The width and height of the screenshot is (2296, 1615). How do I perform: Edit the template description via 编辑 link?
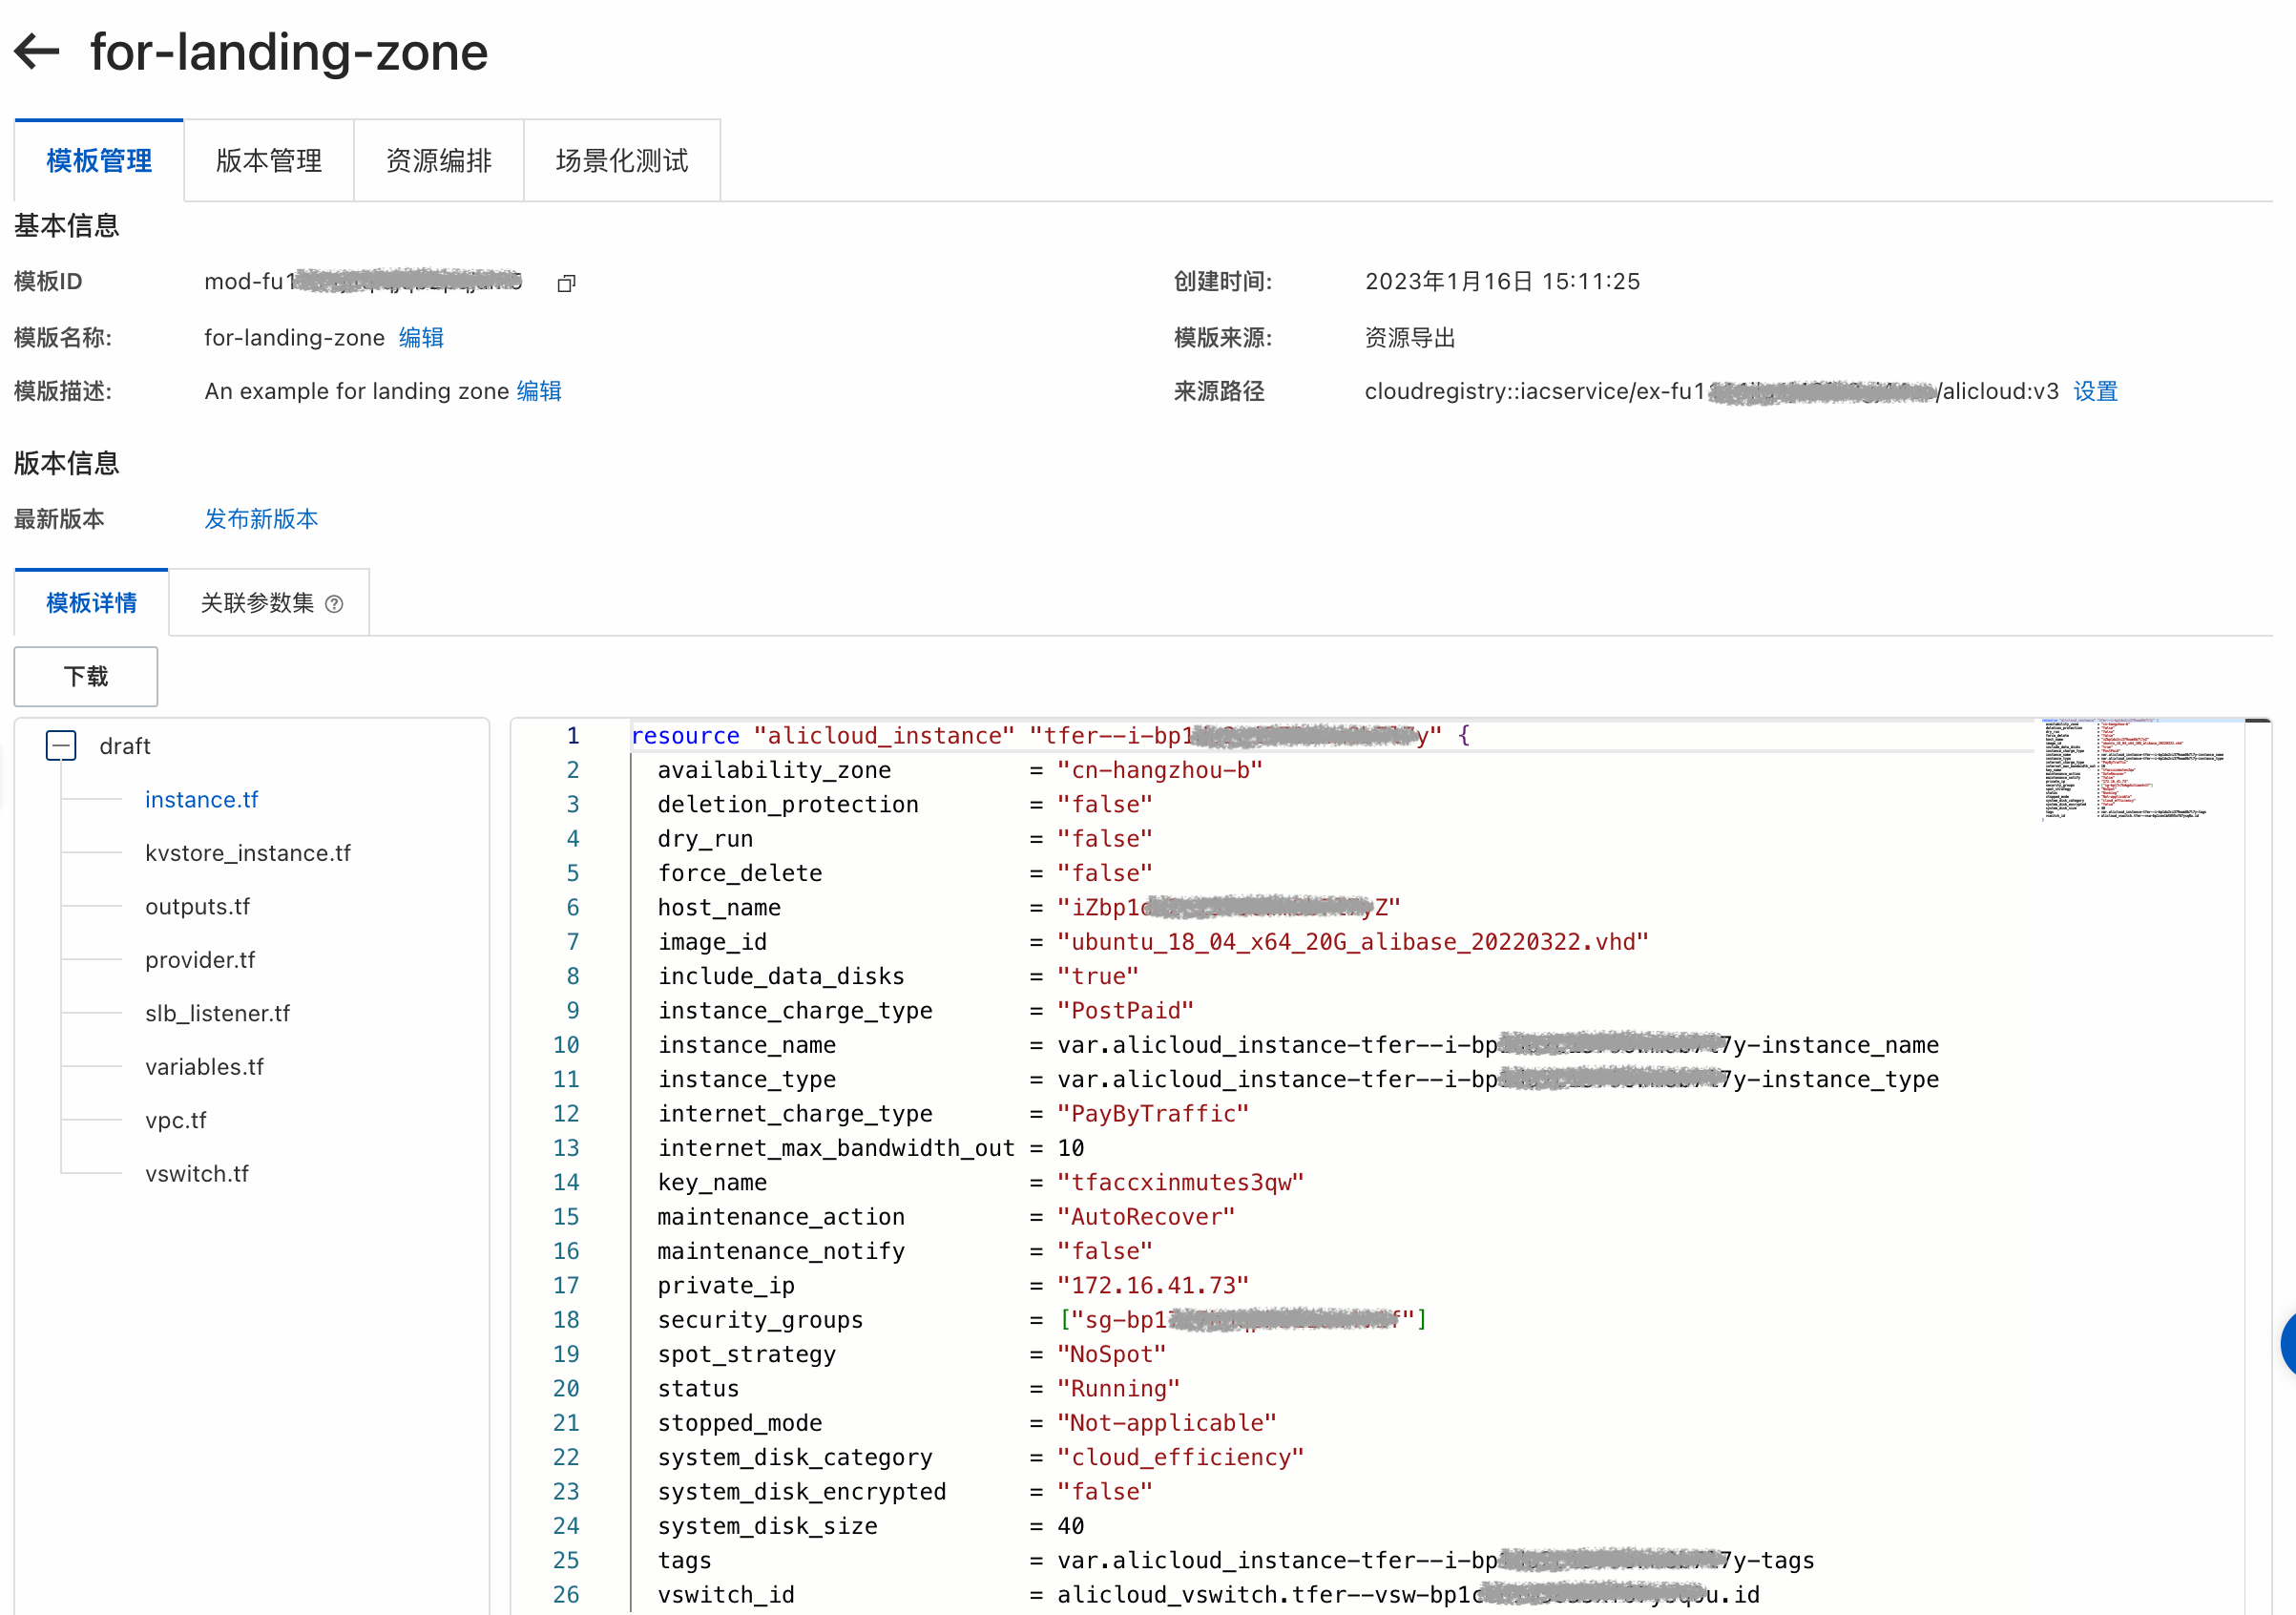click(x=539, y=391)
